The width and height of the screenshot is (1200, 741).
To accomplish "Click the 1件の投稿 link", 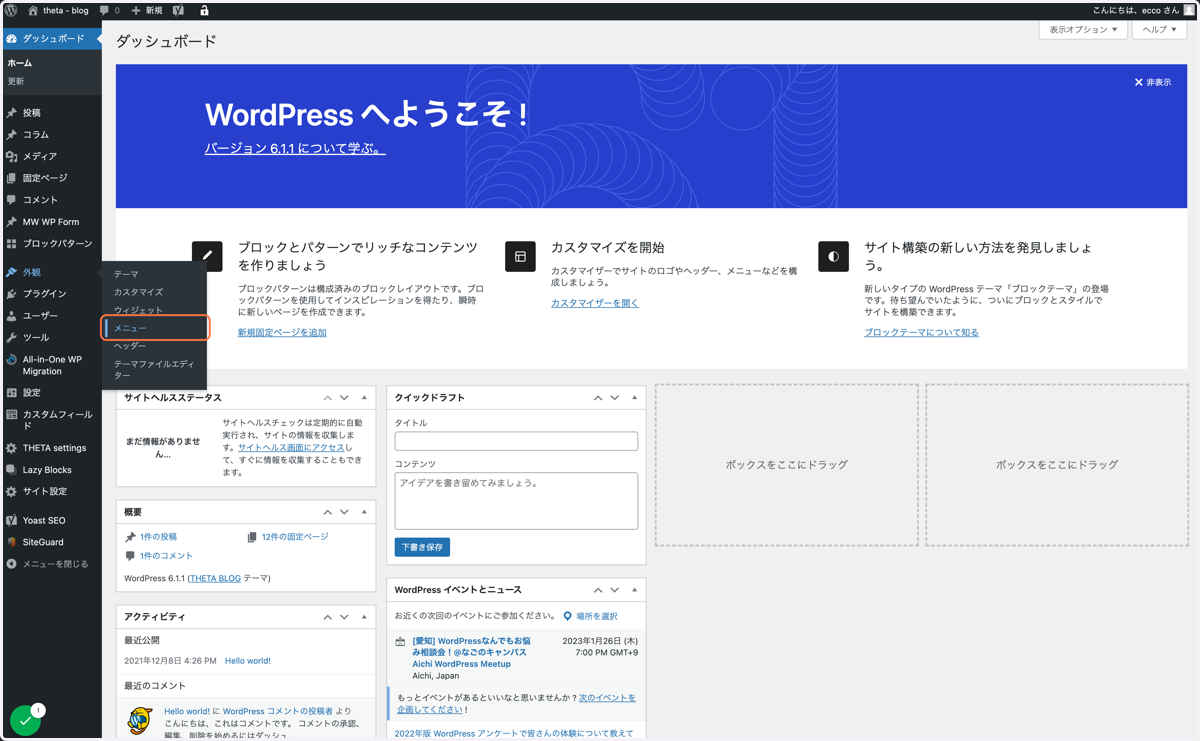I will [x=158, y=537].
